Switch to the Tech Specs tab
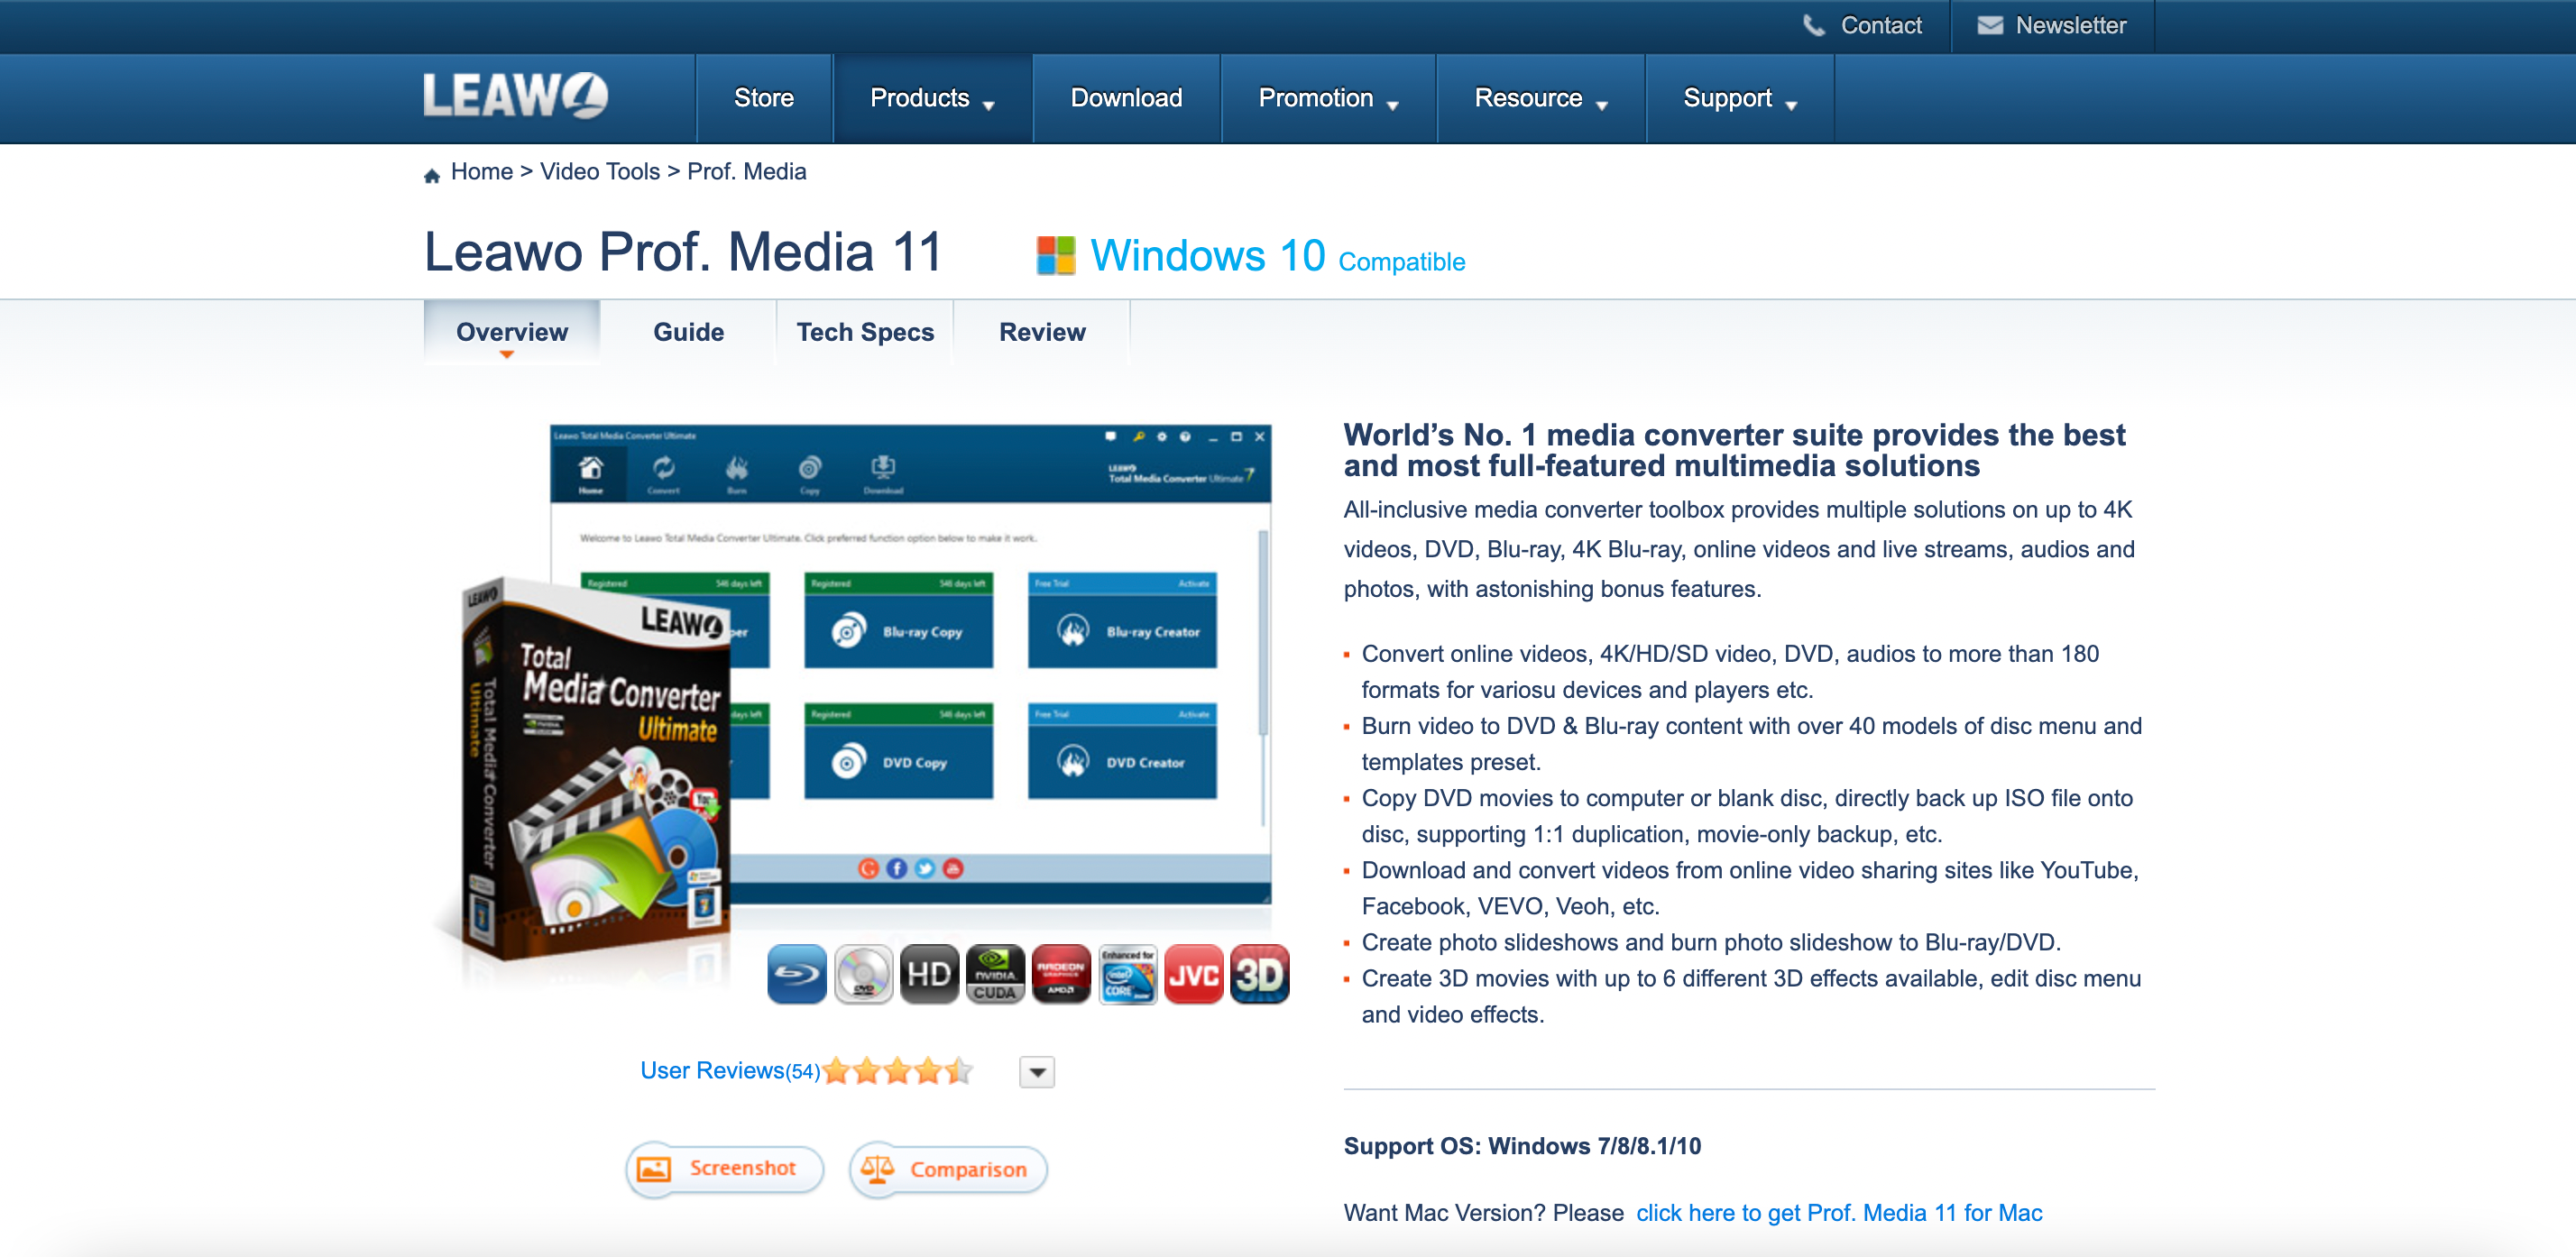2576x1257 pixels. click(865, 332)
